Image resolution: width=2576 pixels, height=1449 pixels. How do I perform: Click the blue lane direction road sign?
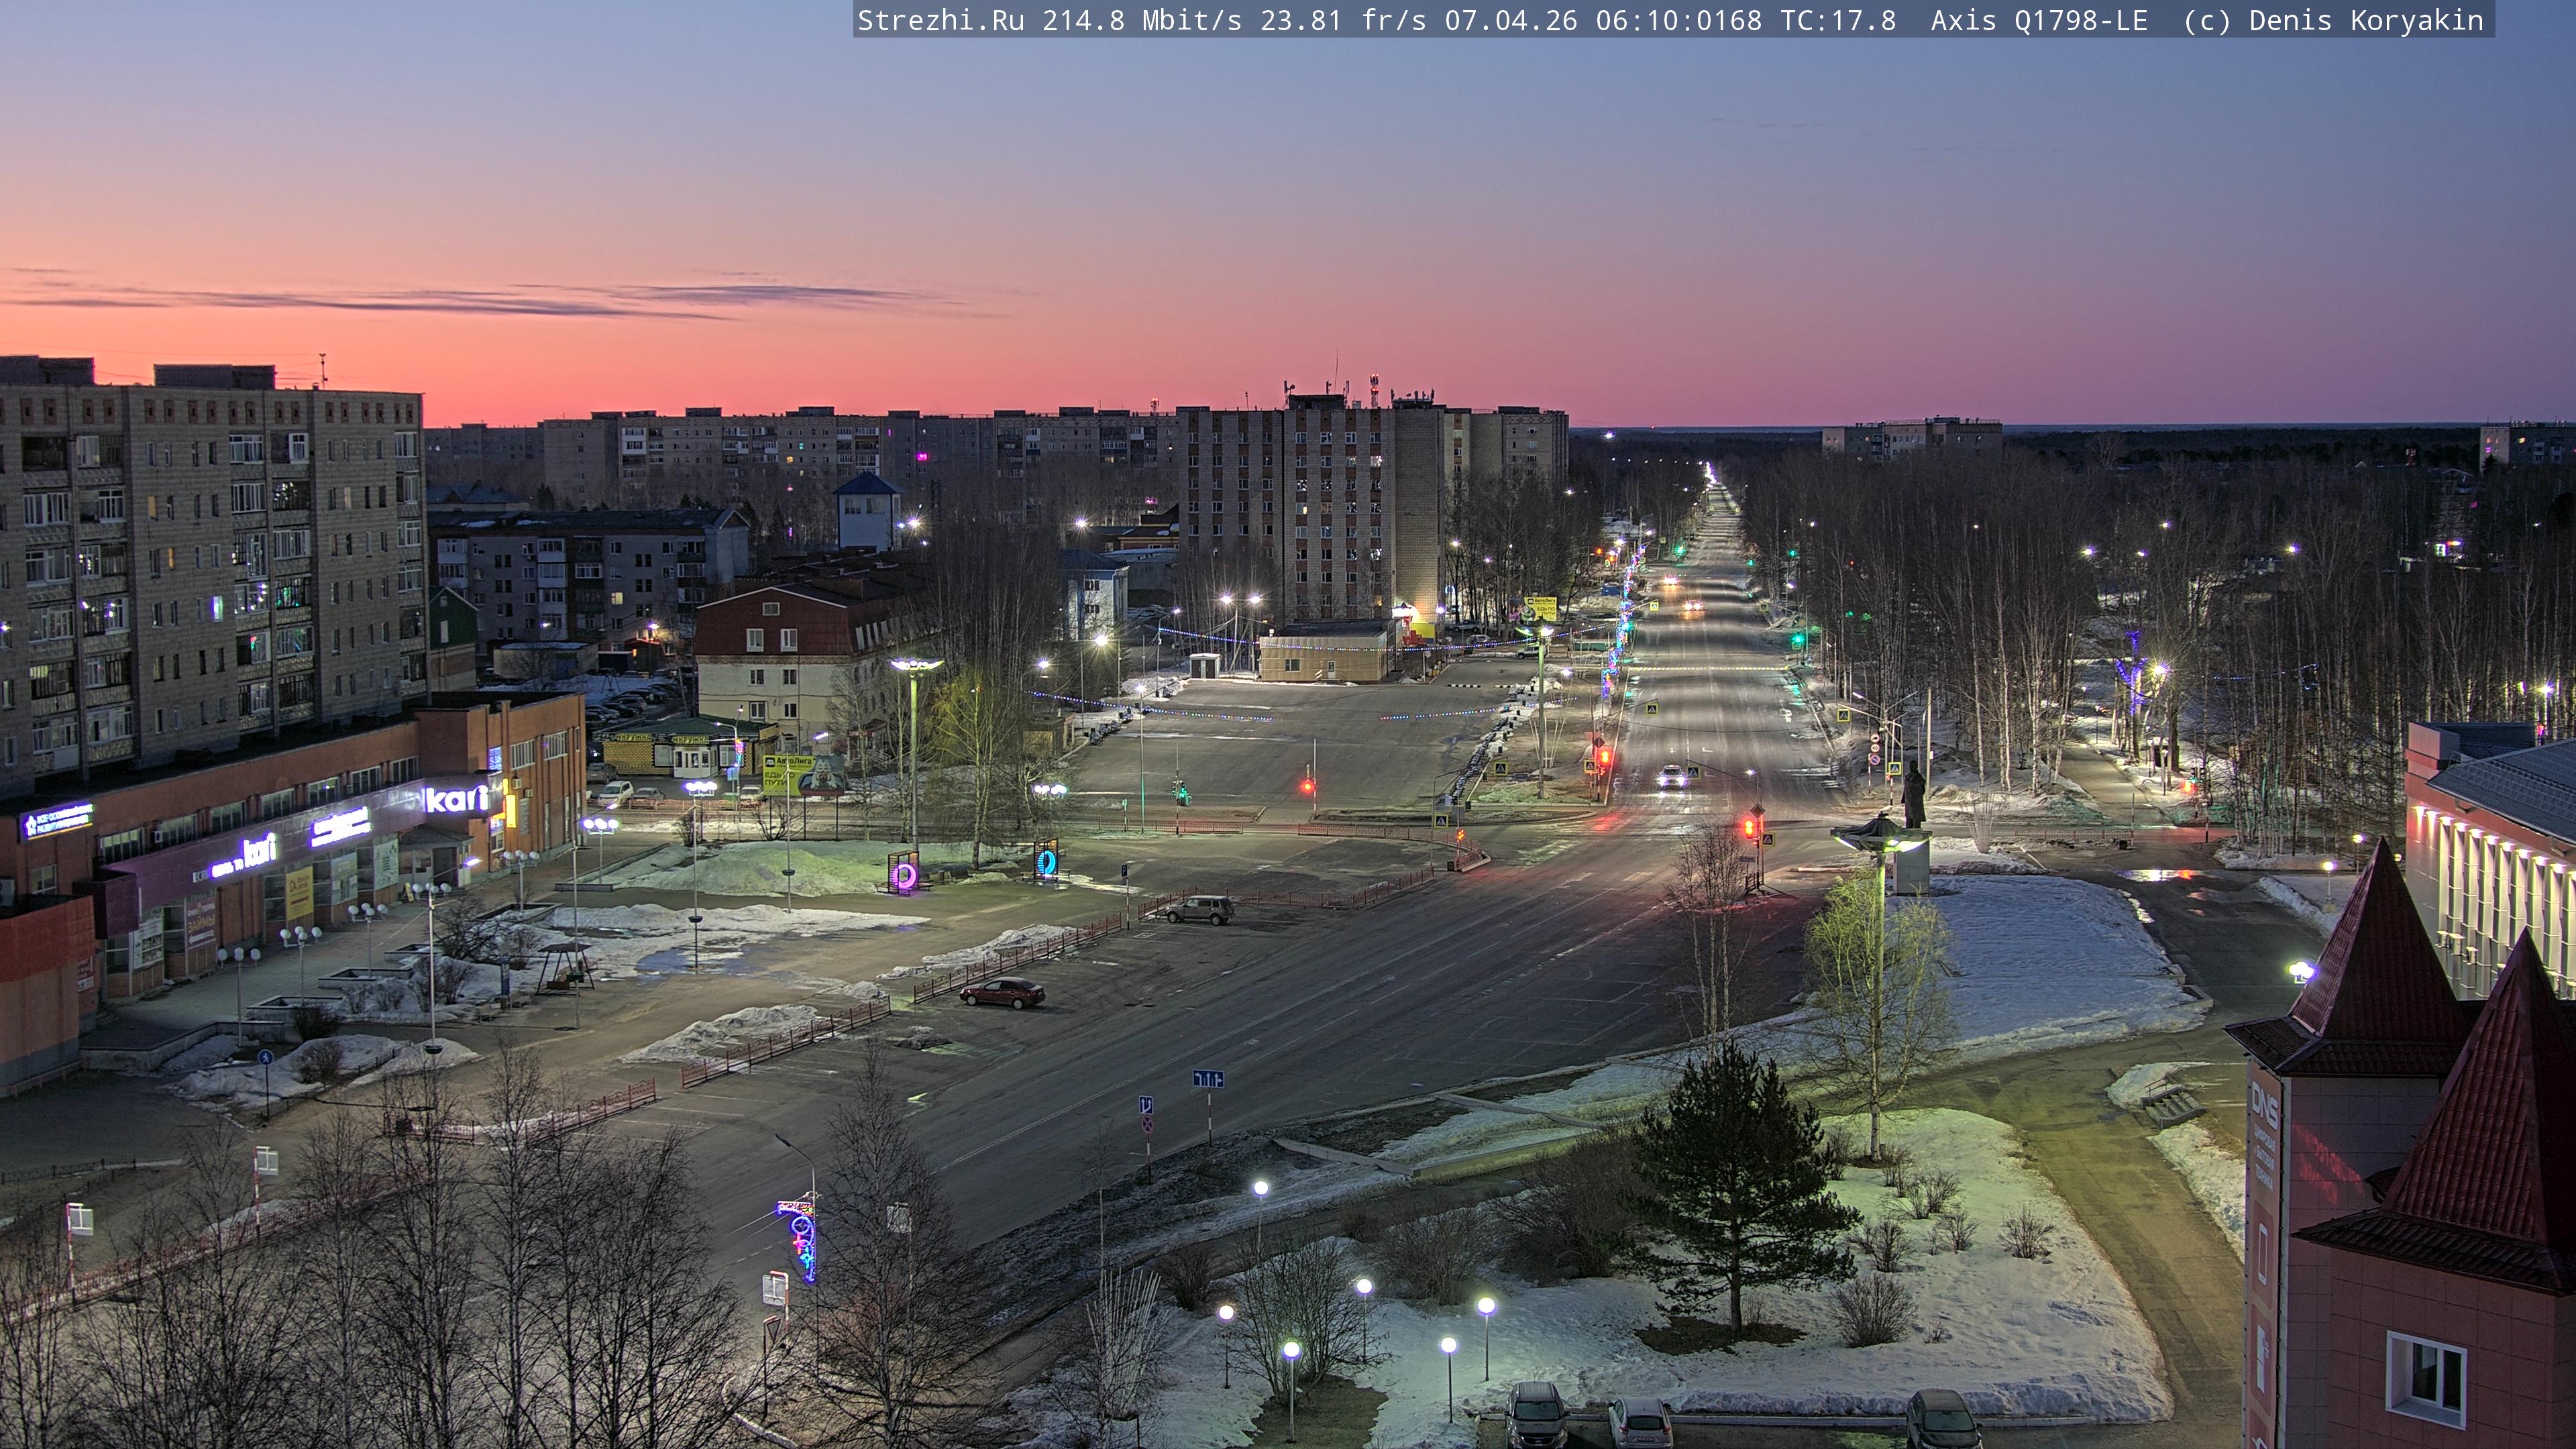(x=1207, y=1079)
